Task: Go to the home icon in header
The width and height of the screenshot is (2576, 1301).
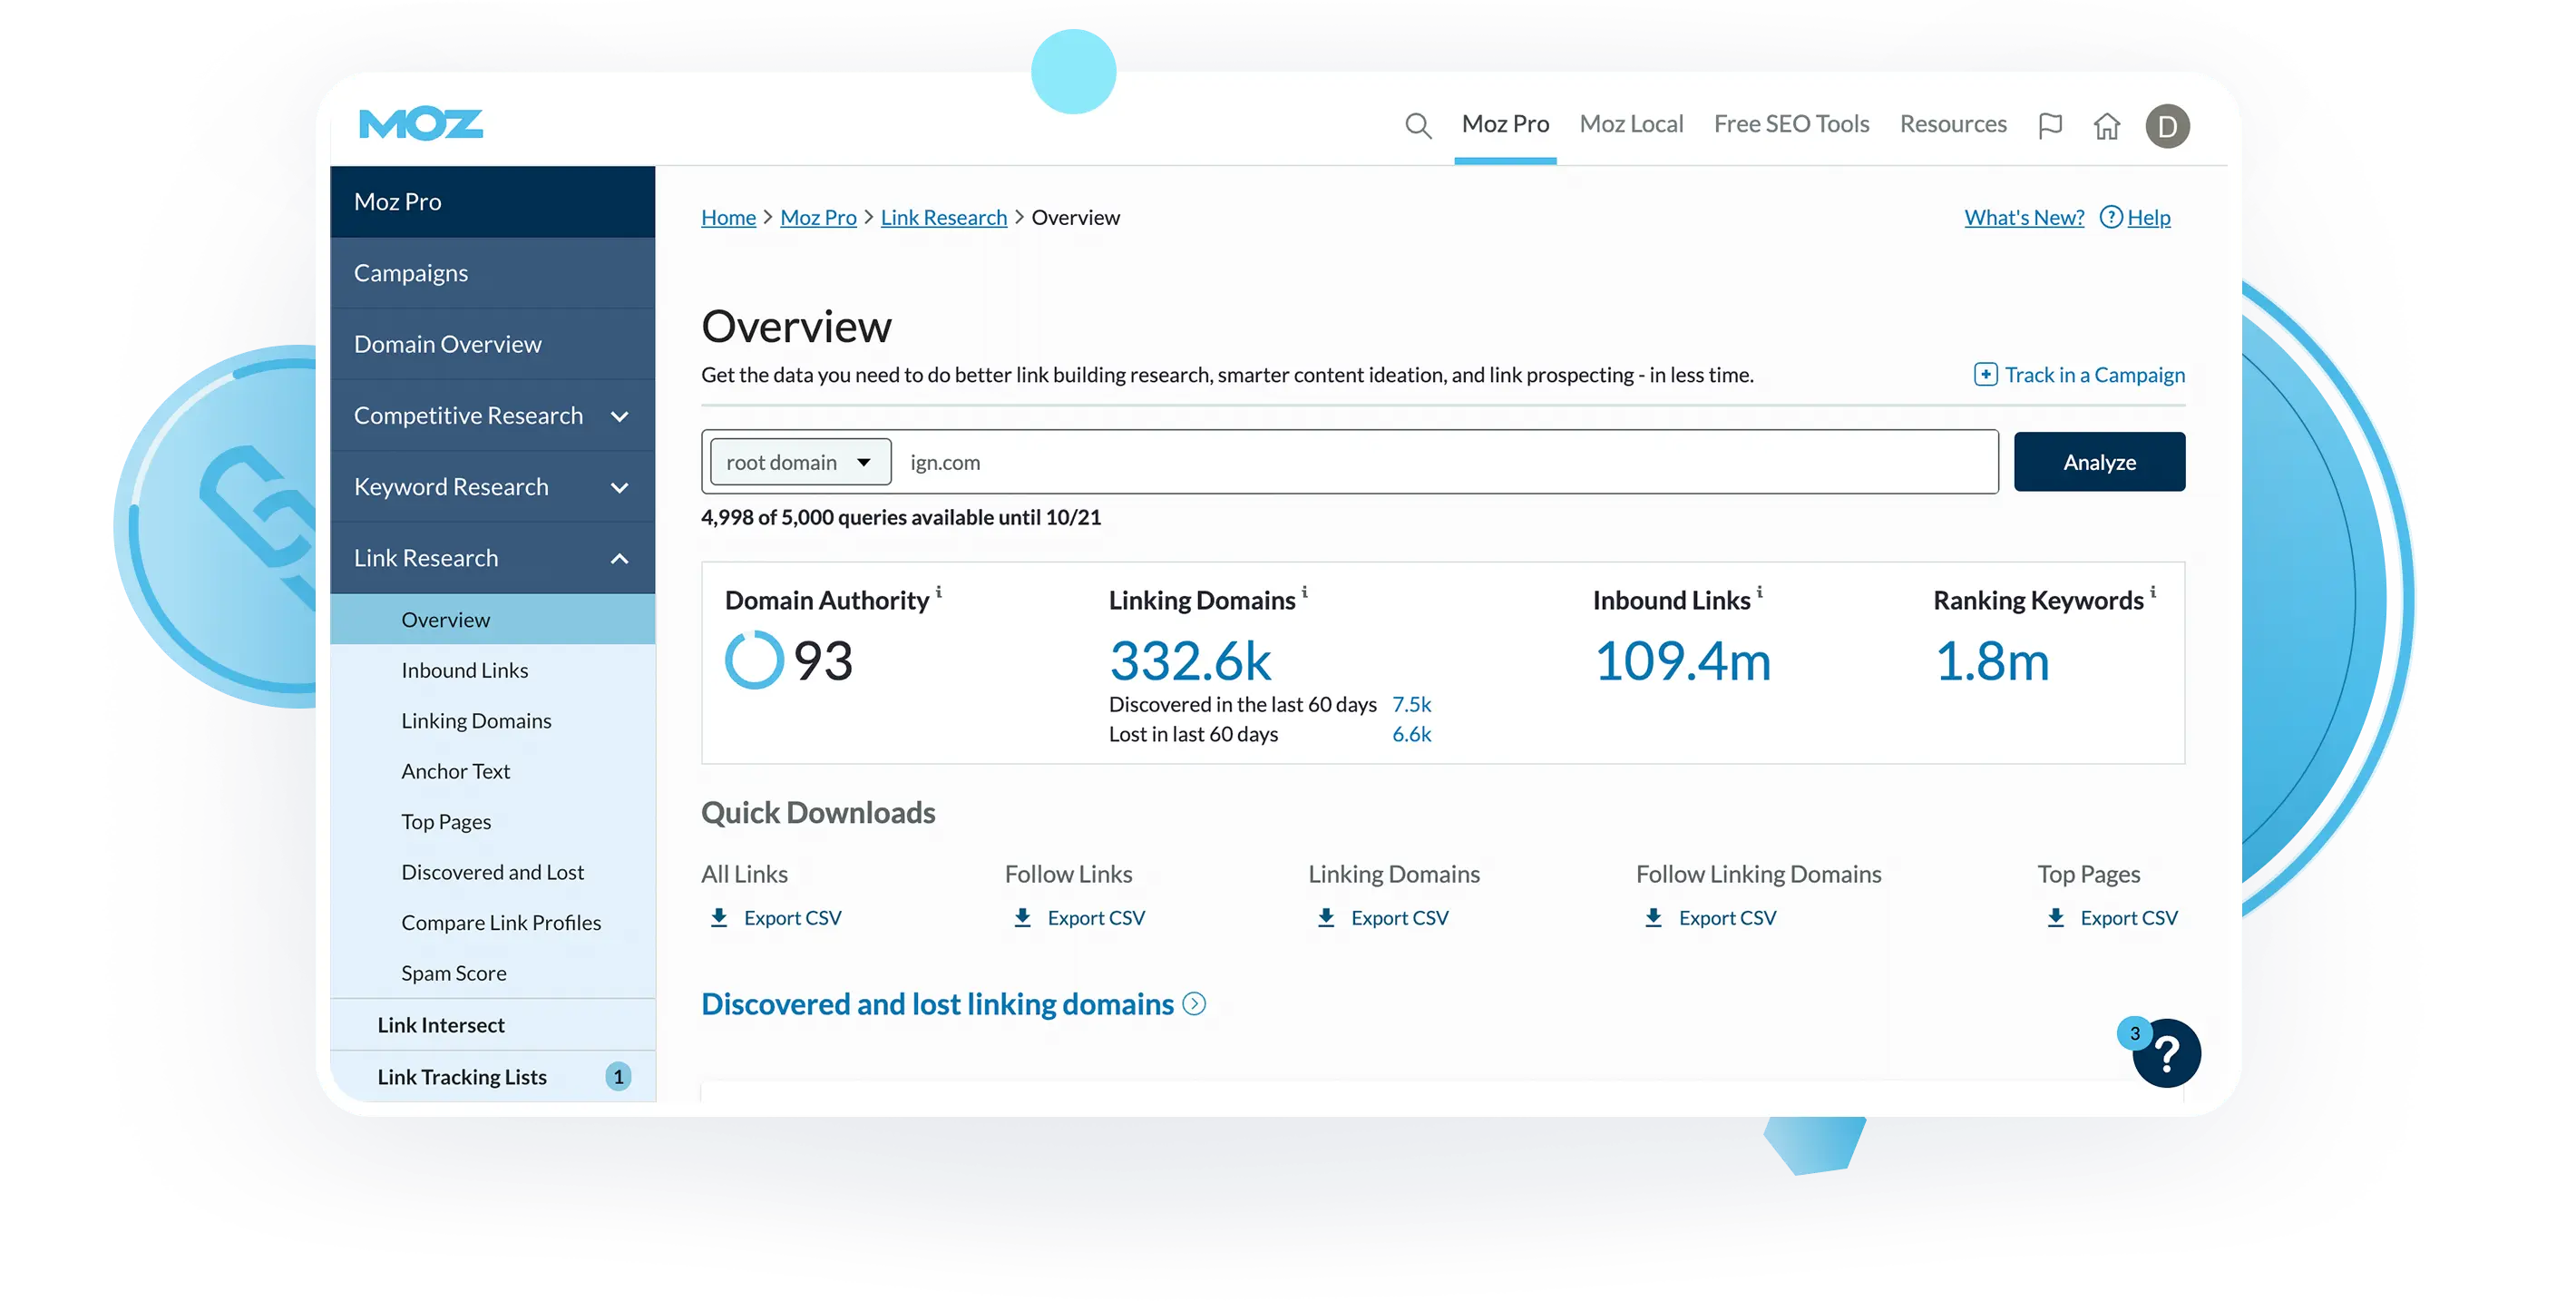Action: [2106, 126]
